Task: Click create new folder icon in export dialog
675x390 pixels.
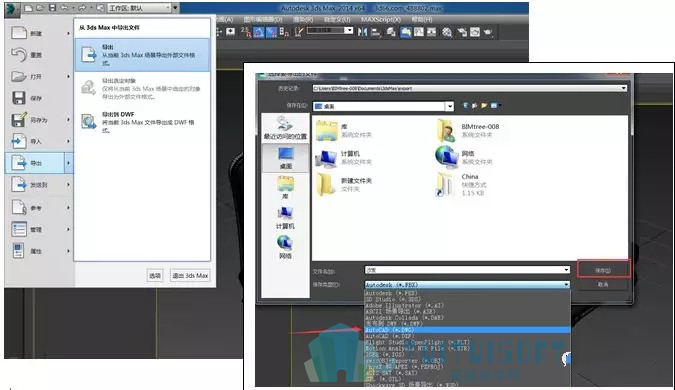Action: 484,105
